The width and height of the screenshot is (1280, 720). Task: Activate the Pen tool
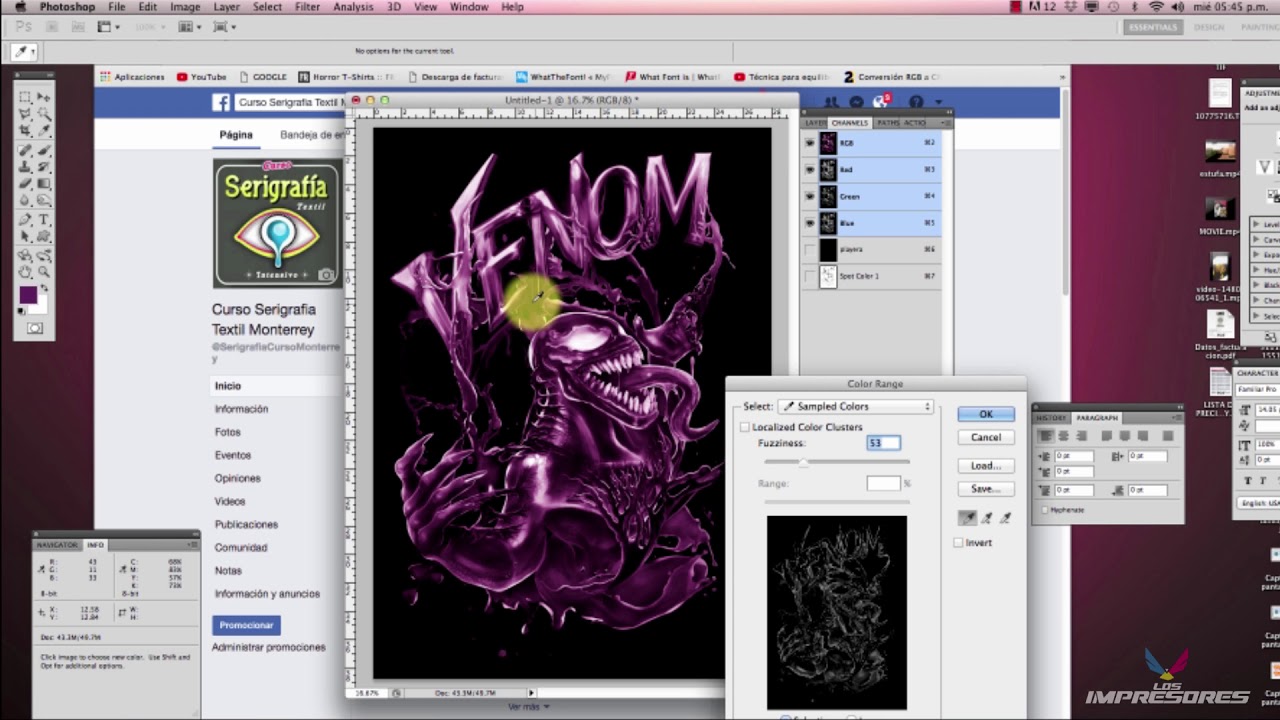[25, 220]
